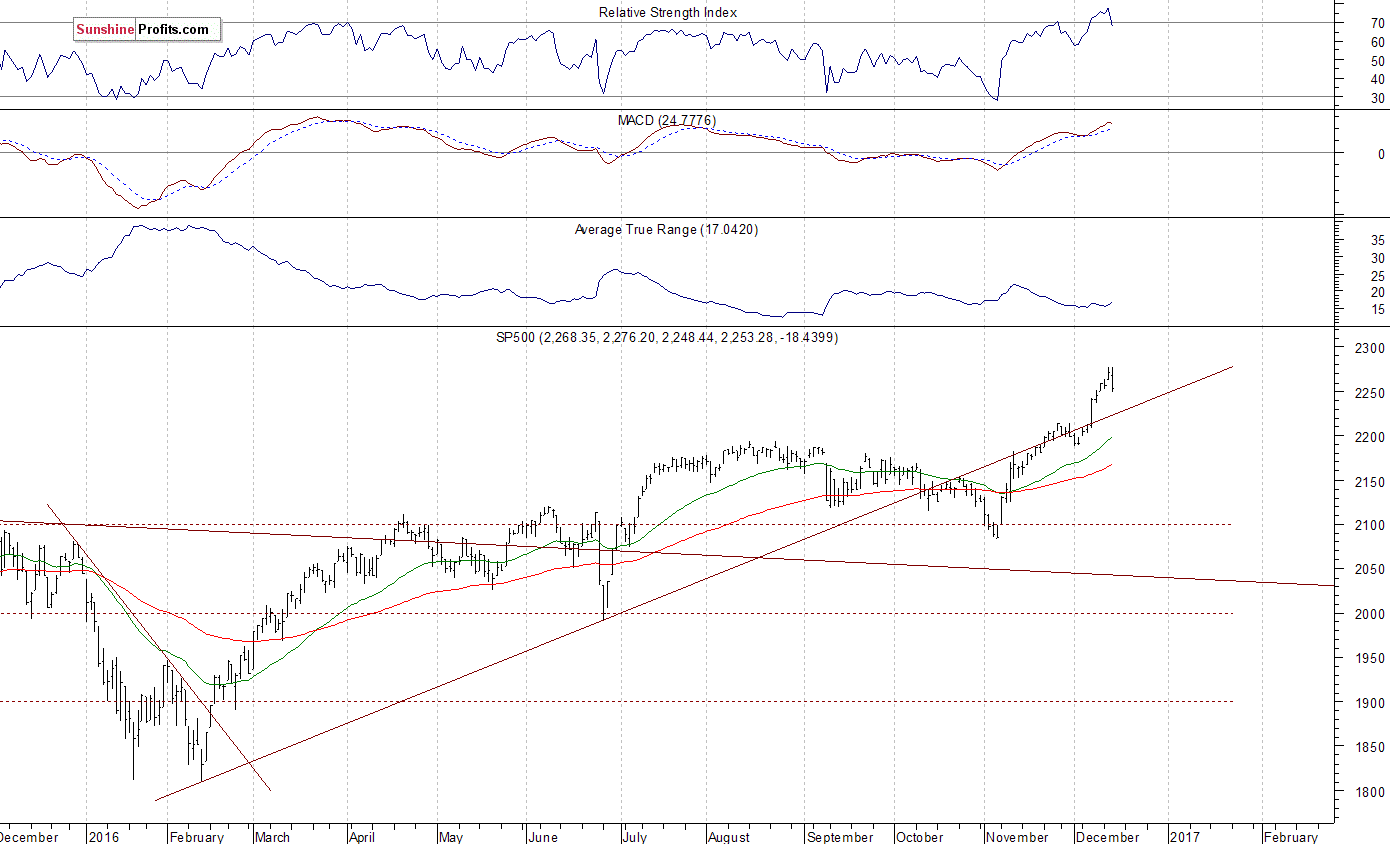1390x844 pixels.
Task: Click the RSI axis value 30
Action: (x=1377, y=98)
